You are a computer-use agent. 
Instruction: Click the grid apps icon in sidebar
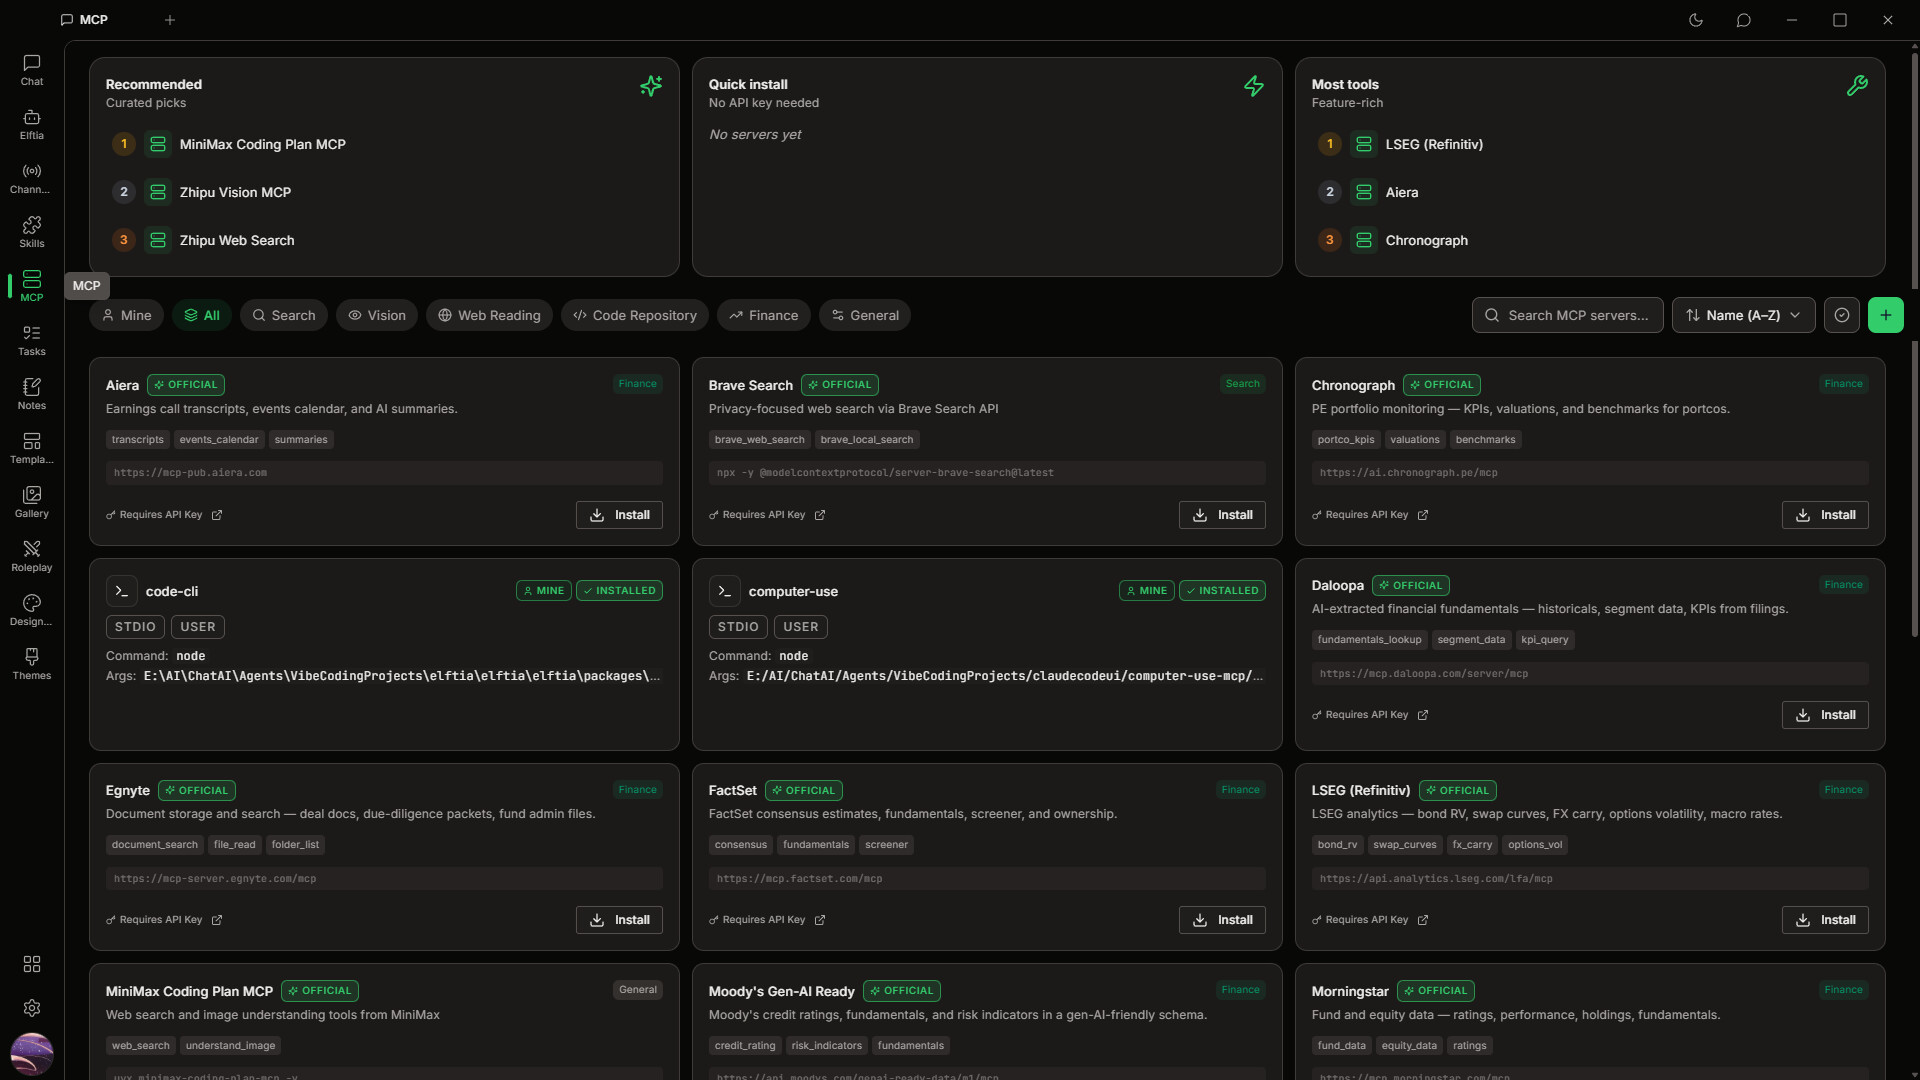click(32, 964)
